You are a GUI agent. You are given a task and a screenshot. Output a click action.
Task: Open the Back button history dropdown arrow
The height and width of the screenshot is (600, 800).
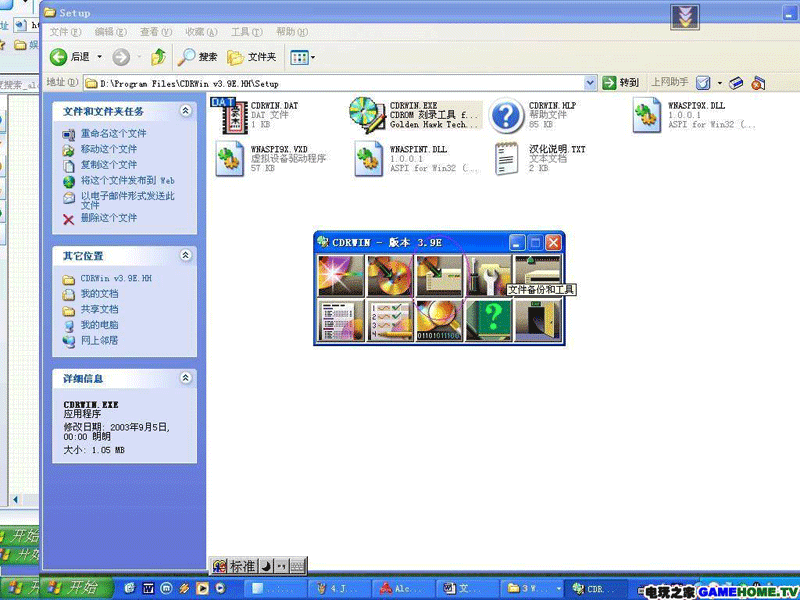(x=99, y=57)
